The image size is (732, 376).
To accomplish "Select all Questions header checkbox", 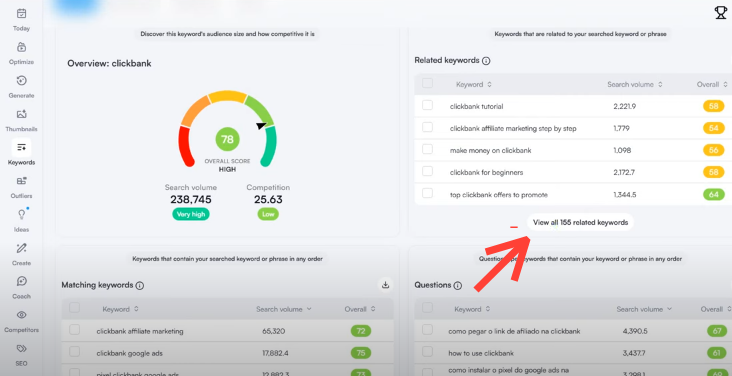I will pos(427,308).
